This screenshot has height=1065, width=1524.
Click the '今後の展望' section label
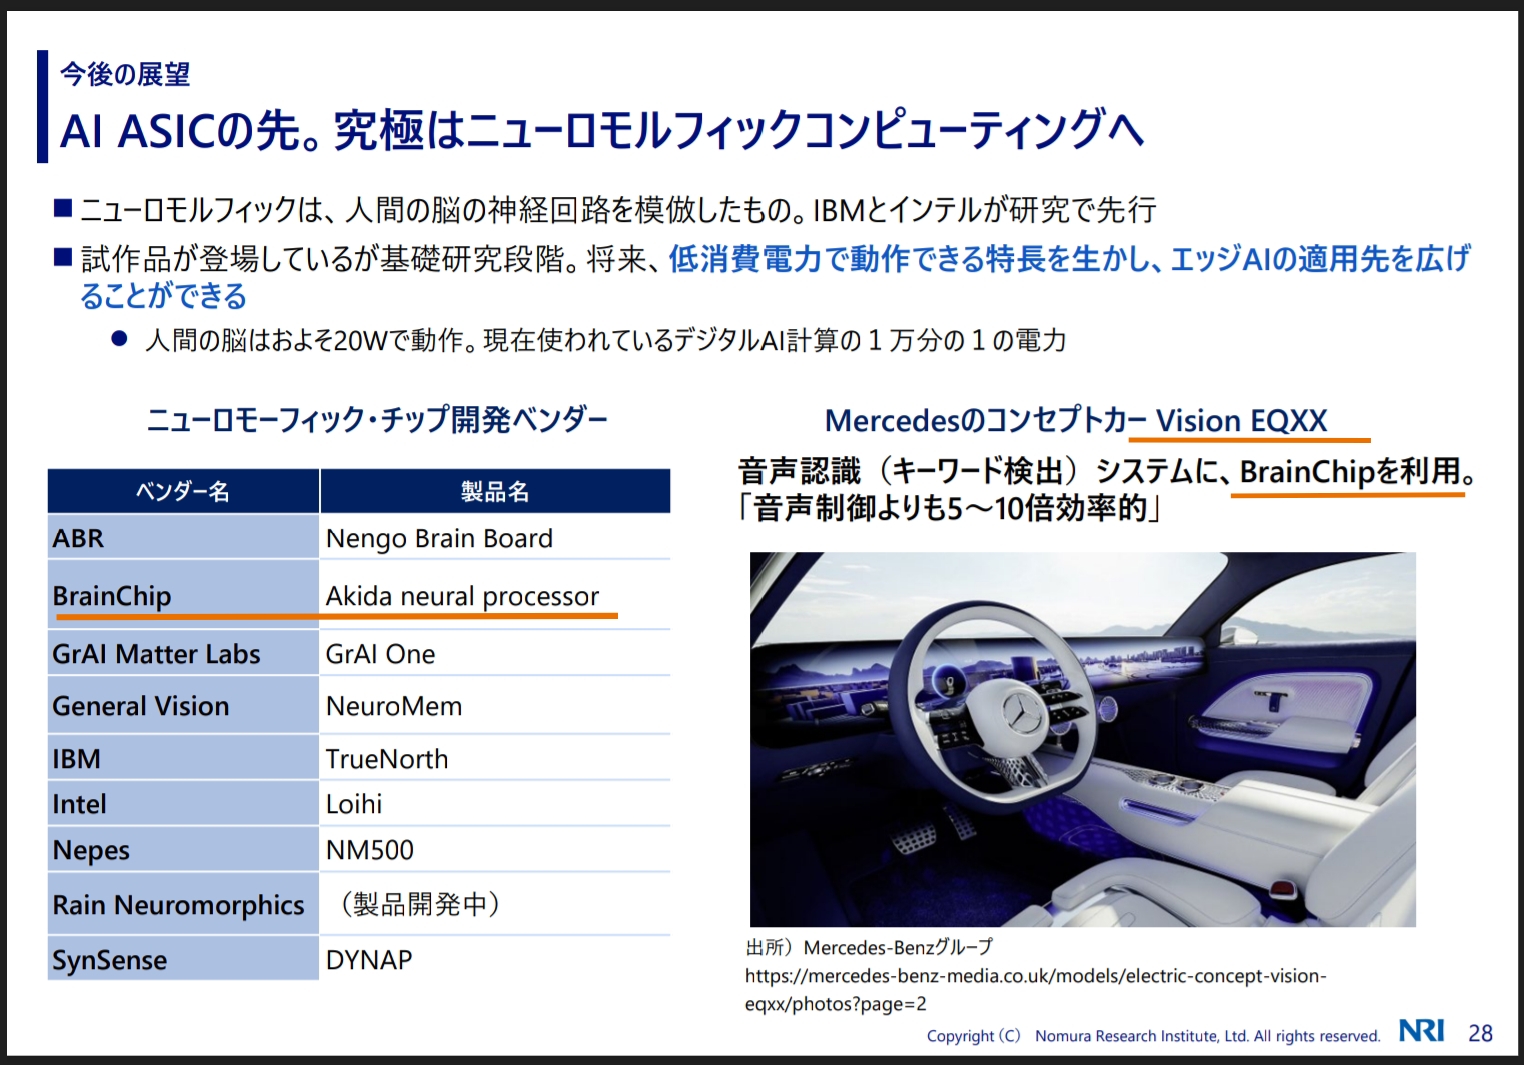click(x=125, y=74)
